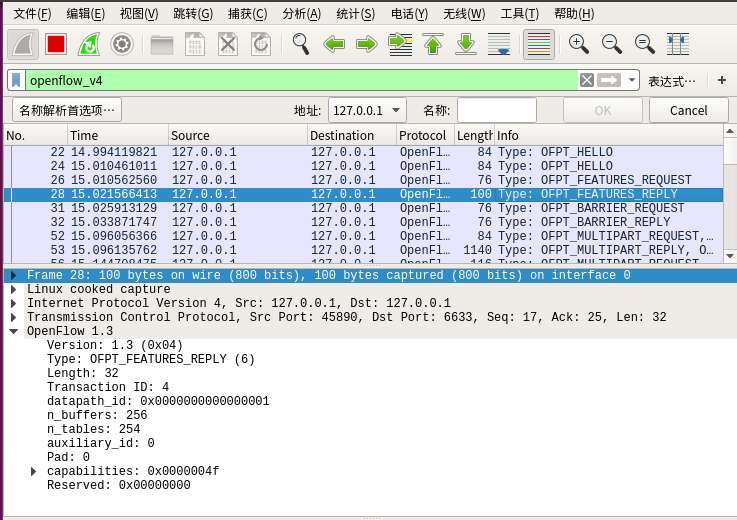Save the capture file icon

[x=195, y=45]
